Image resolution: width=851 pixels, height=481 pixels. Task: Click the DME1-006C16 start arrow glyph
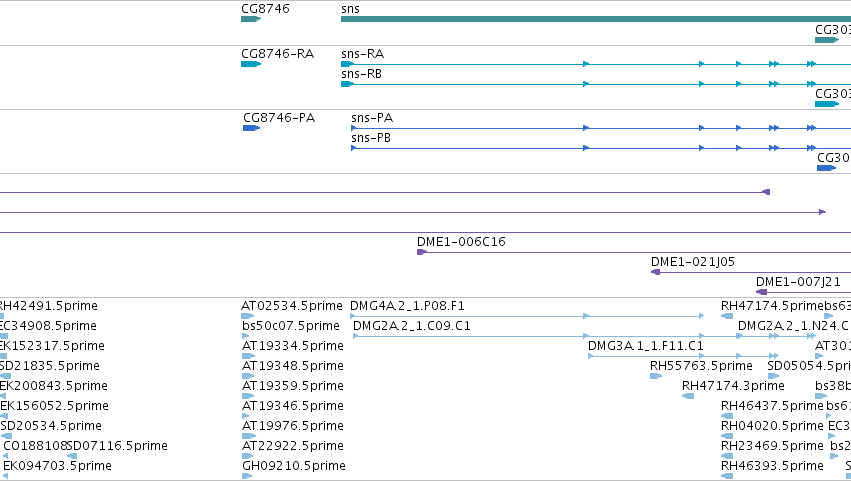422,252
